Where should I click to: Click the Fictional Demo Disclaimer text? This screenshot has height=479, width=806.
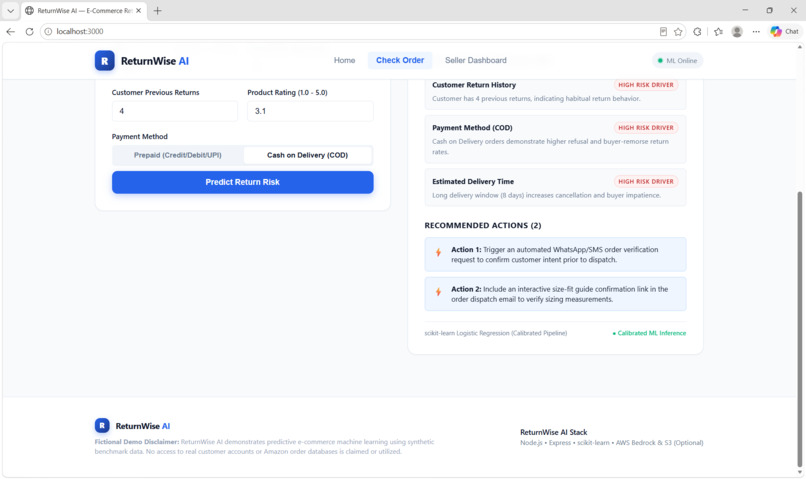click(264, 447)
